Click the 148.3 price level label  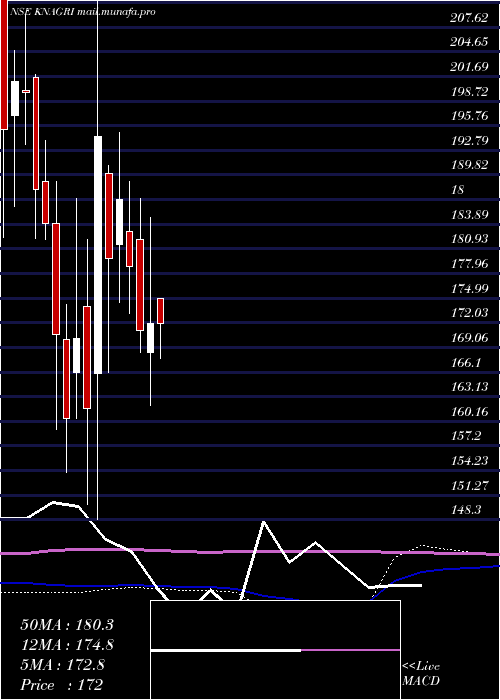pos(467,509)
